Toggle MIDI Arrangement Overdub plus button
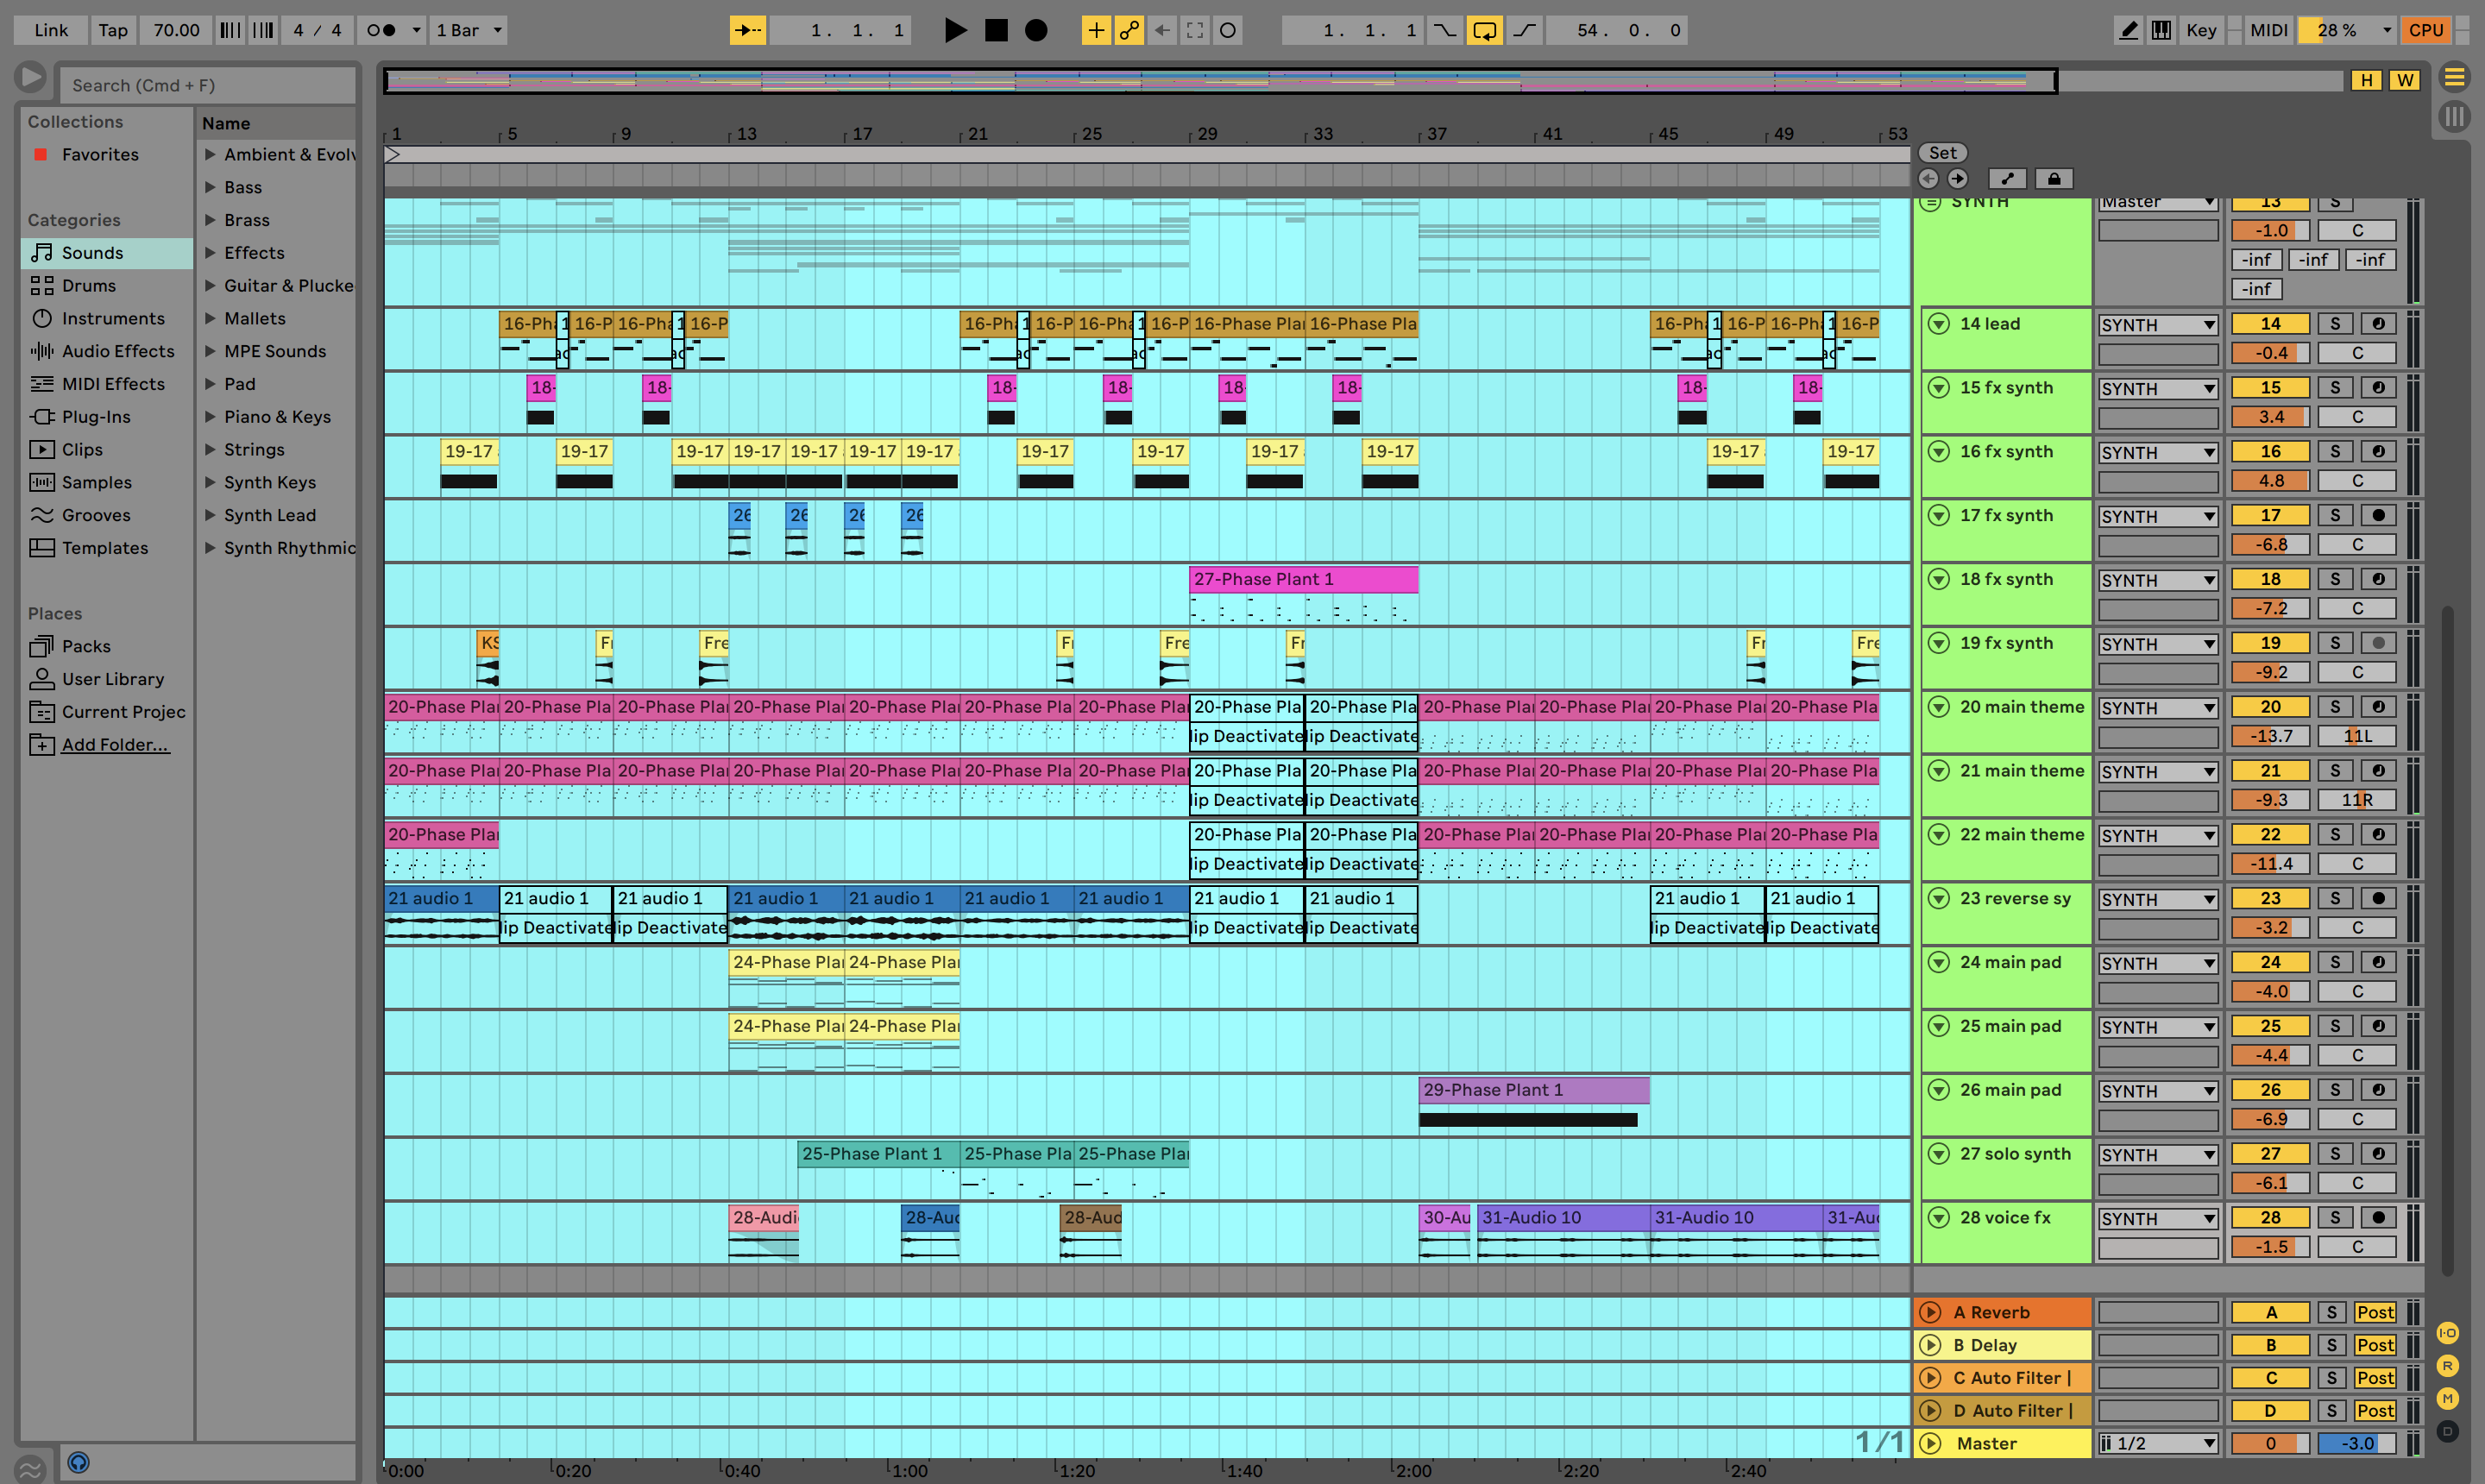 click(x=1096, y=30)
